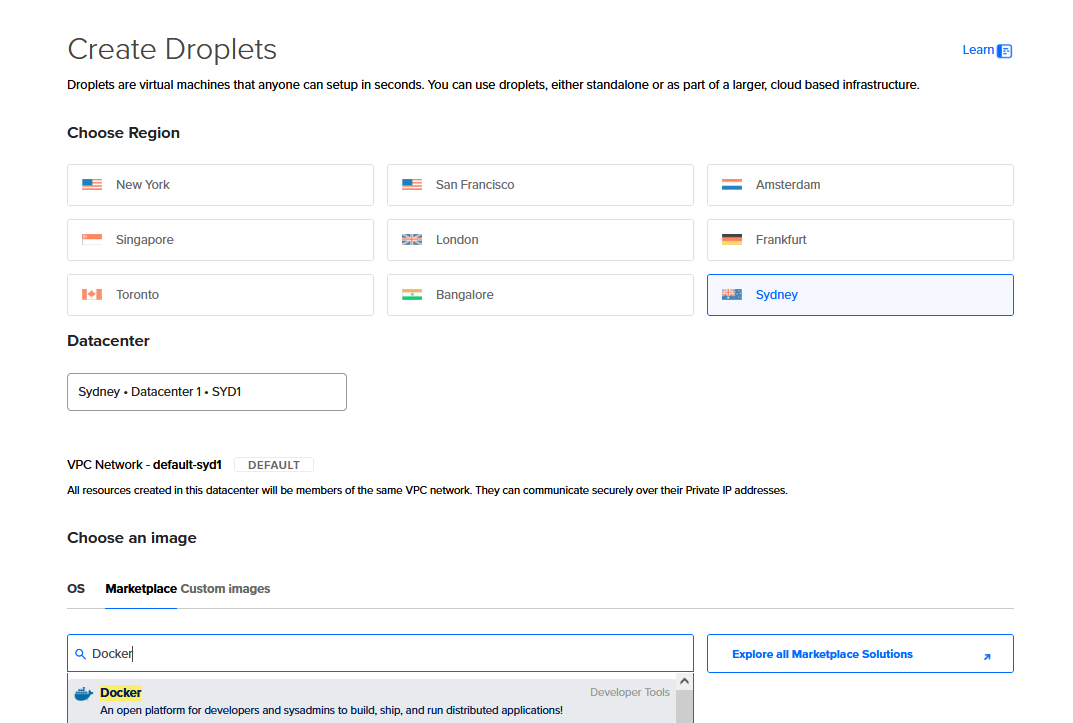Click the video icon next to Learn
This screenshot has width=1073, height=723.
coord(1004,50)
